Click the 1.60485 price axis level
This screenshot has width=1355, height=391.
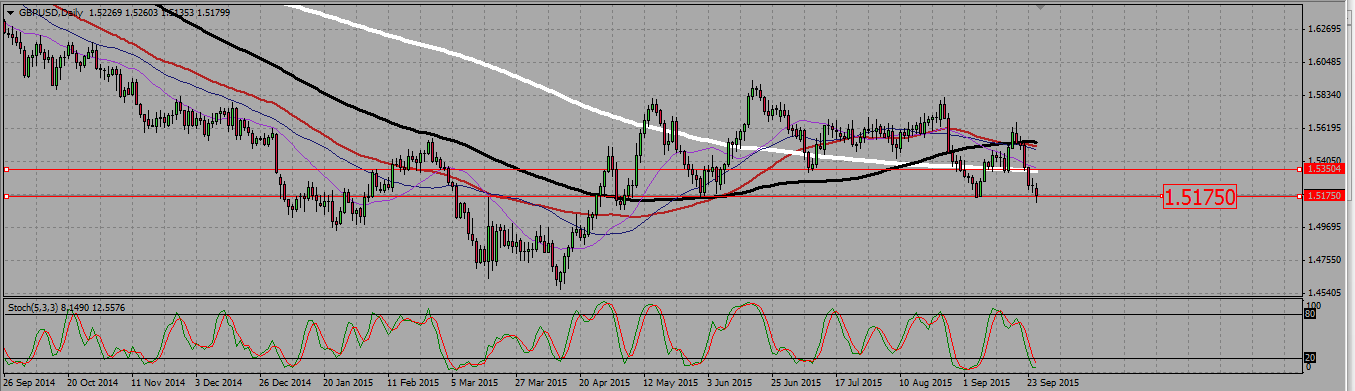point(1324,62)
